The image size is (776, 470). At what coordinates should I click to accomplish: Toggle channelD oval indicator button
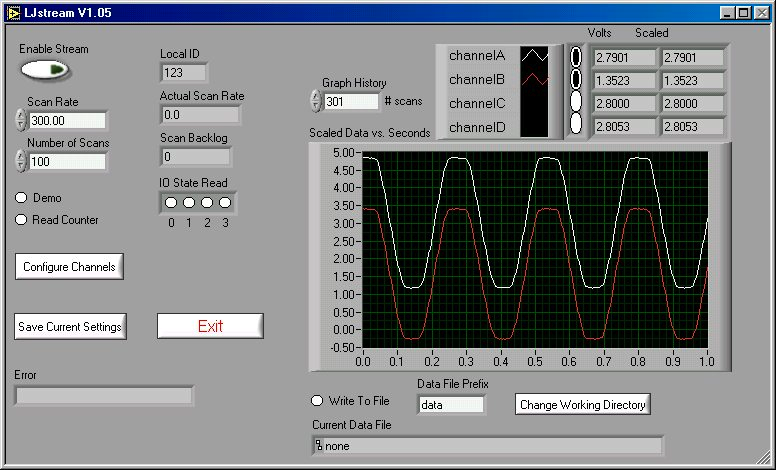click(x=576, y=124)
